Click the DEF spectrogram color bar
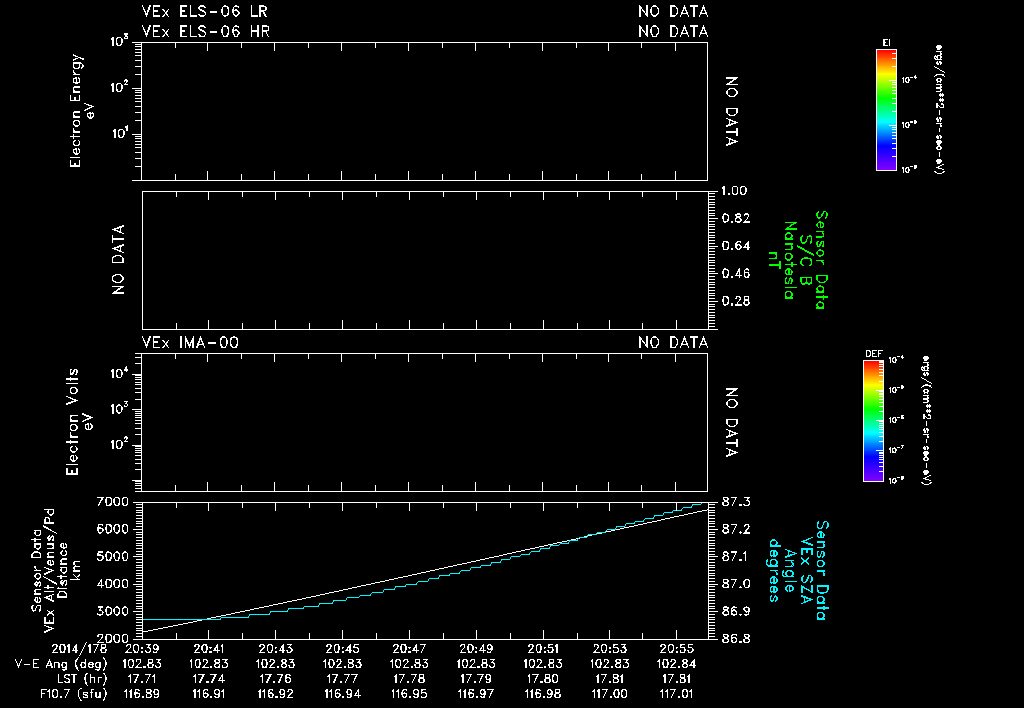Image resolution: width=1024 pixels, height=708 pixels. [x=874, y=421]
